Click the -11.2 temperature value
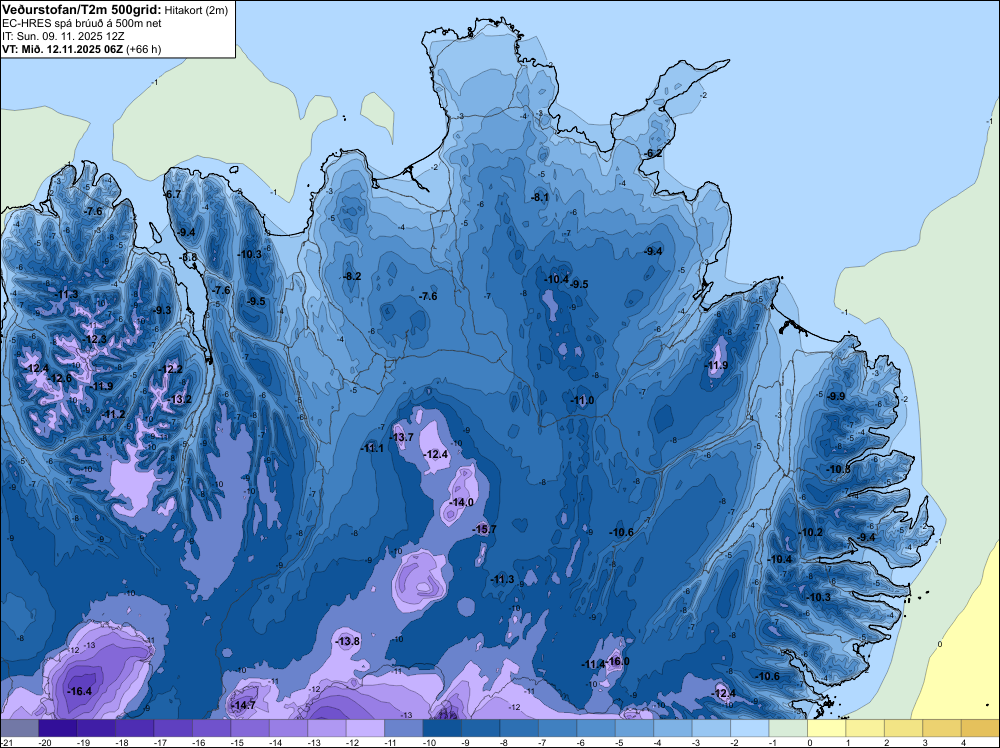The width and height of the screenshot is (1000, 748). click(x=114, y=414)
